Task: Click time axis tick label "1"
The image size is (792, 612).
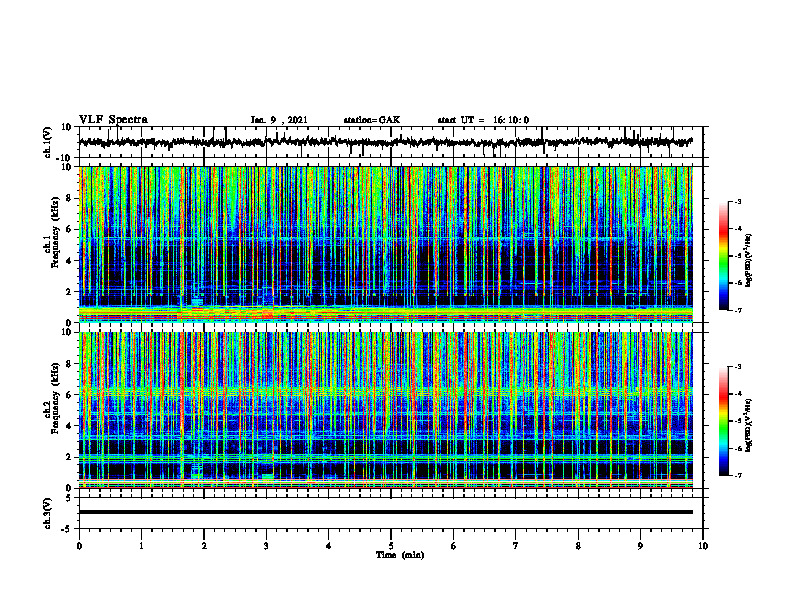Action: point(141,546)
